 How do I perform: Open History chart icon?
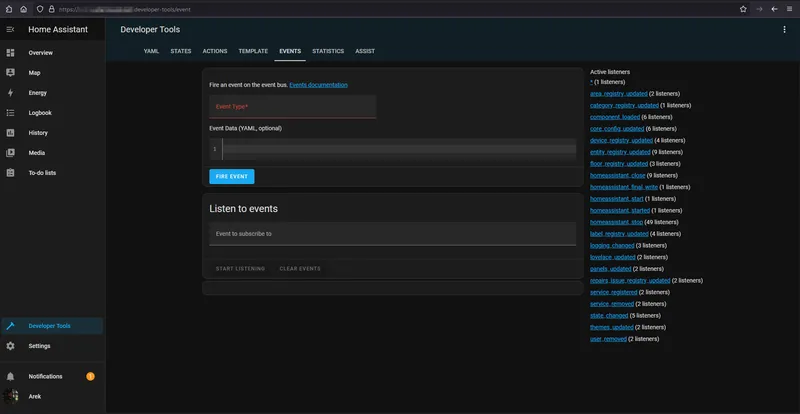[10, 133]
